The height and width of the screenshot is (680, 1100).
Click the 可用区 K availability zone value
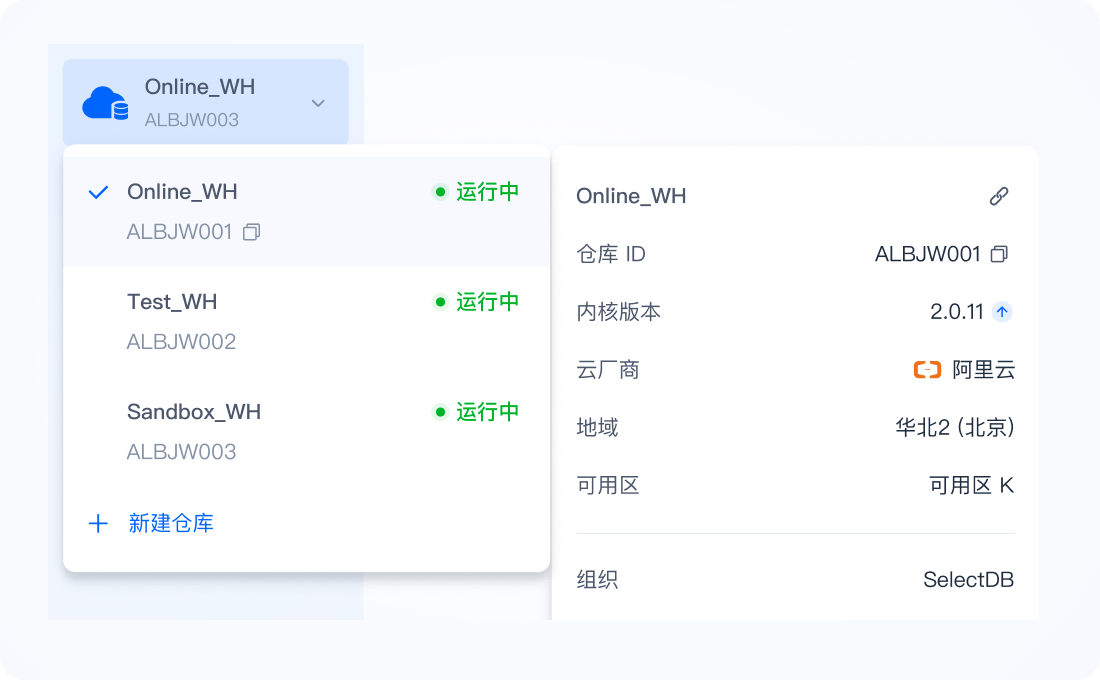(971, 485)
